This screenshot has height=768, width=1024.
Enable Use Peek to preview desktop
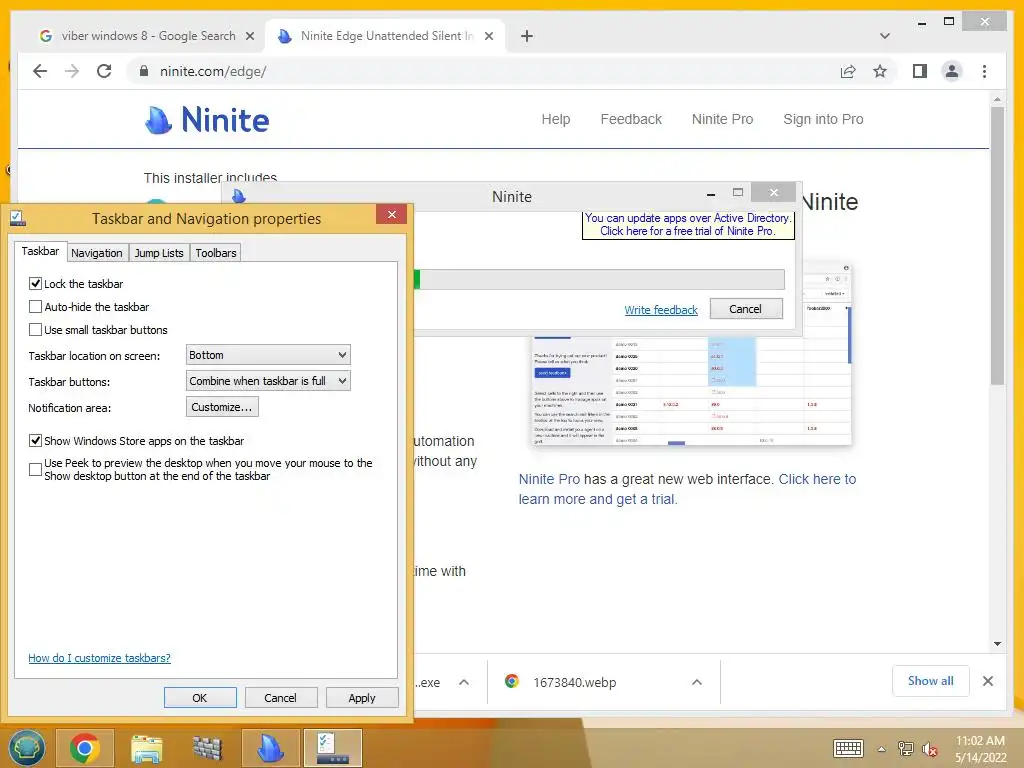[35, 469]
